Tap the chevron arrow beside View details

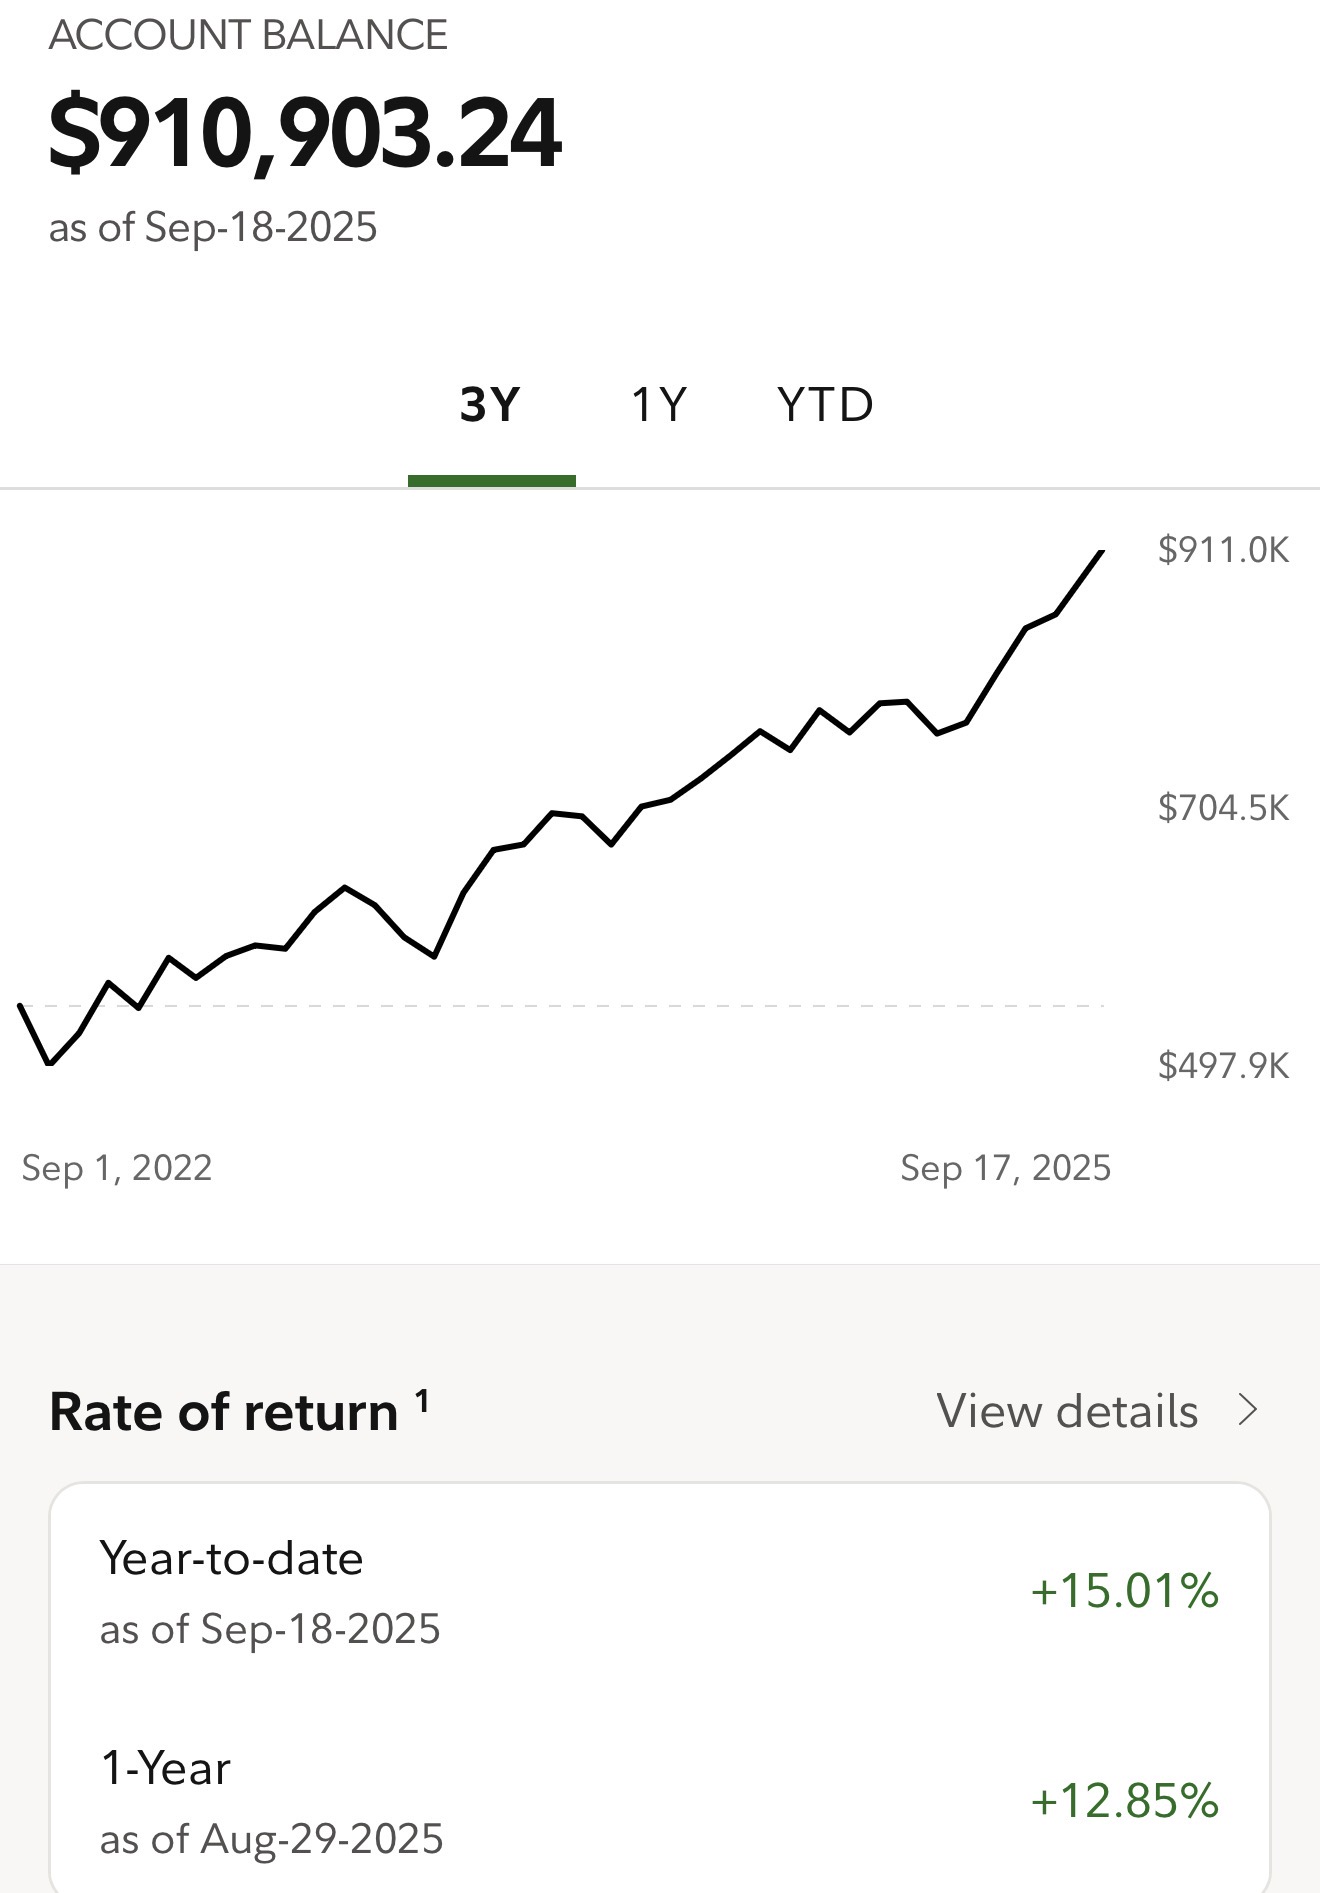1247,1410
